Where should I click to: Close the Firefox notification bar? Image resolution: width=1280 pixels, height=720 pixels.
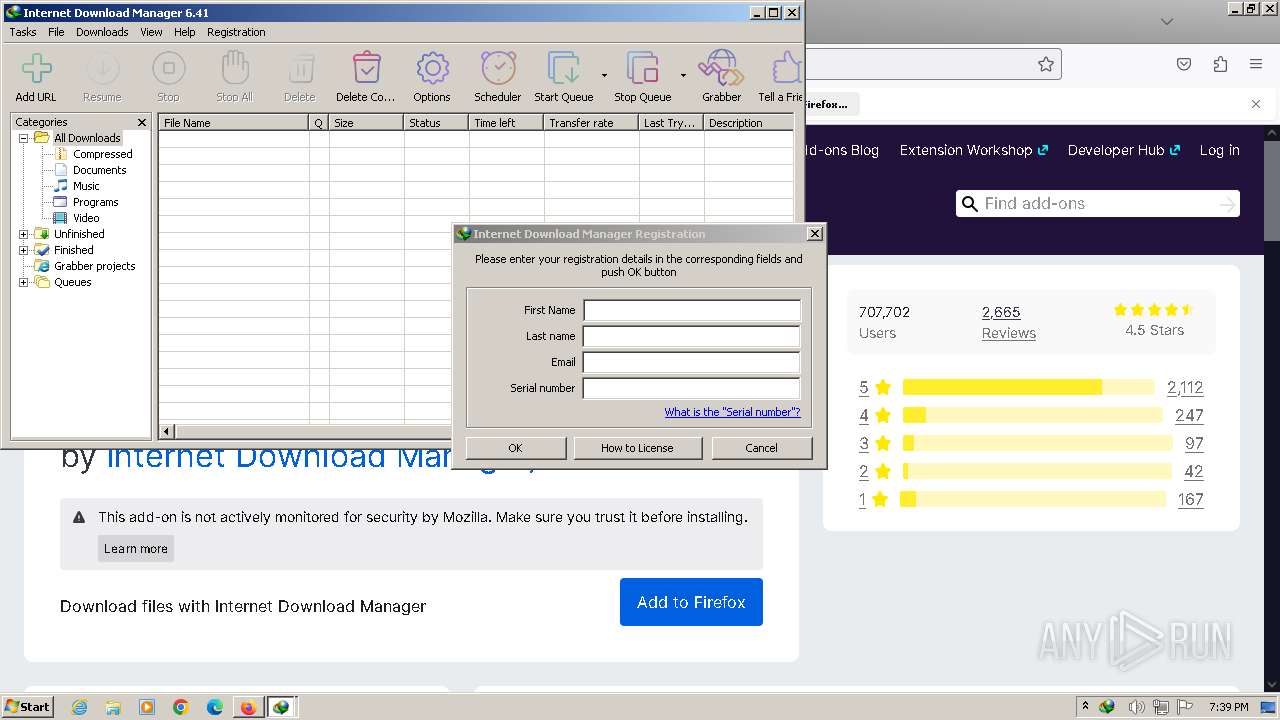(1256, 104)
